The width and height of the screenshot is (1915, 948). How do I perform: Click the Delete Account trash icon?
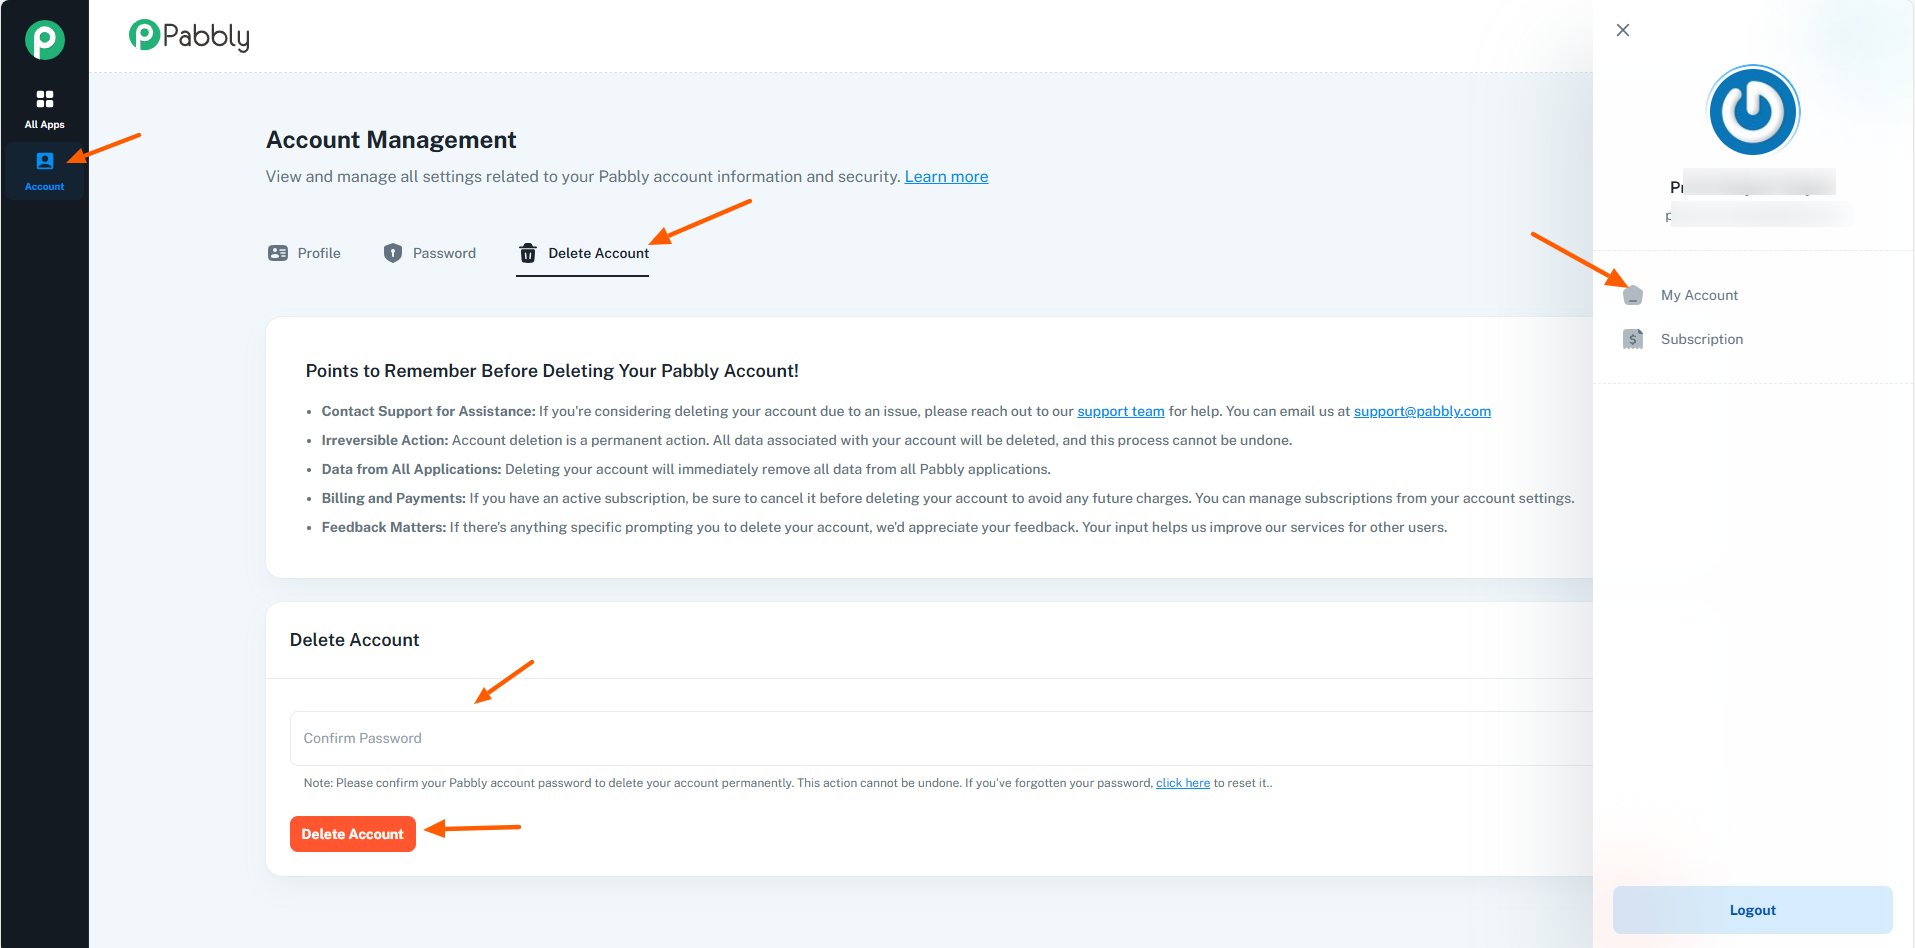click(x=528, y=254)
